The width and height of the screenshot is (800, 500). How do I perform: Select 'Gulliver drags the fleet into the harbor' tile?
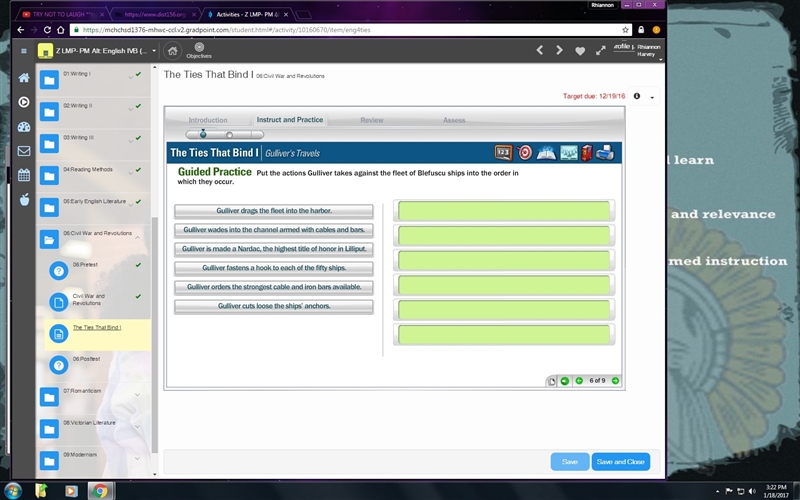tap(274, 211)
